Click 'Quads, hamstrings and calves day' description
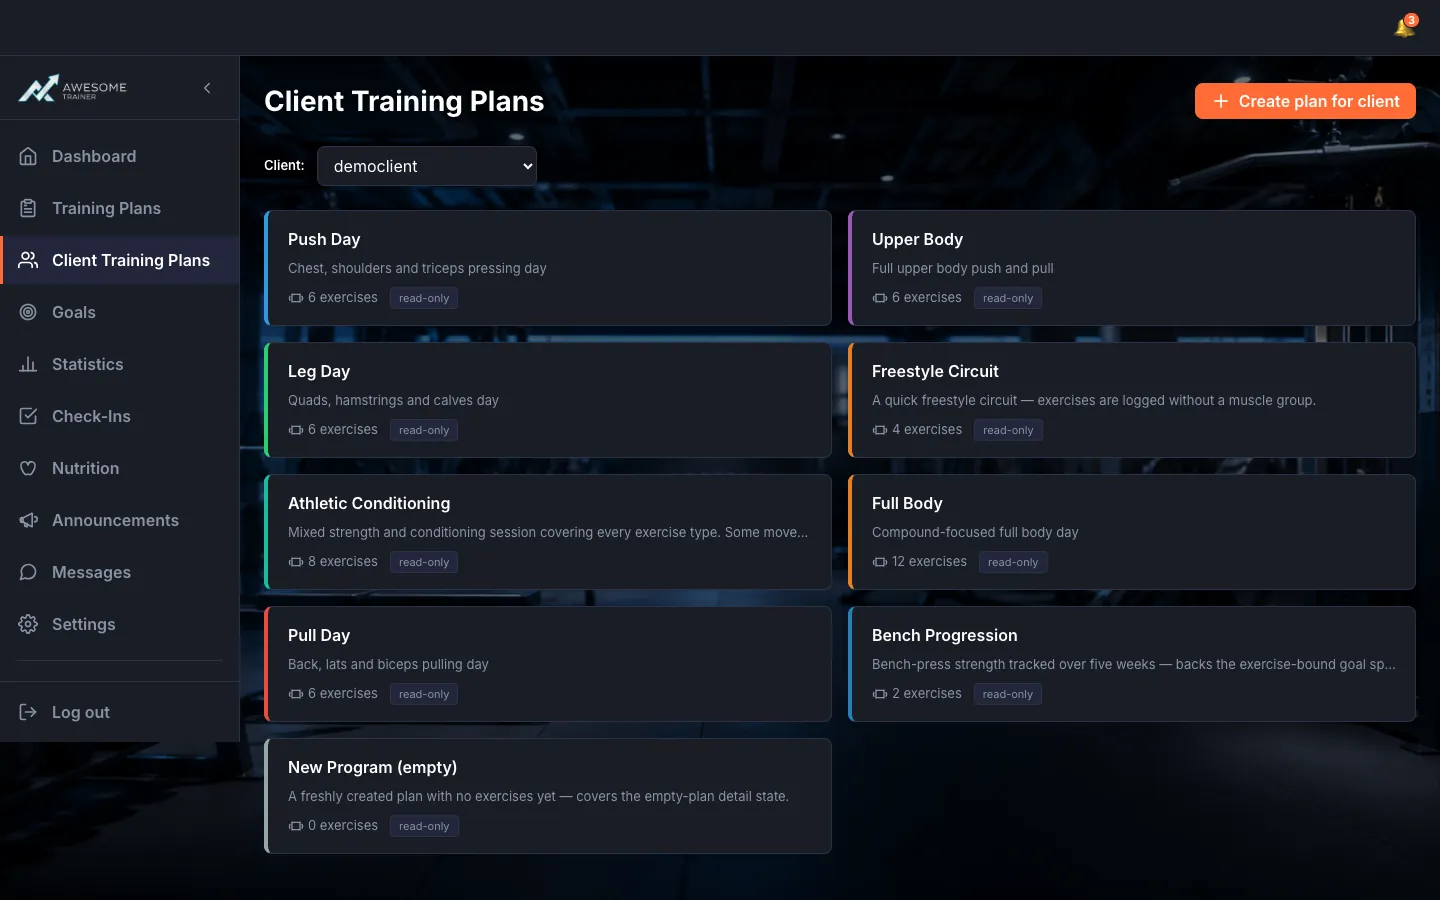This screenshot has width=1440, height=900. (393, 400)
